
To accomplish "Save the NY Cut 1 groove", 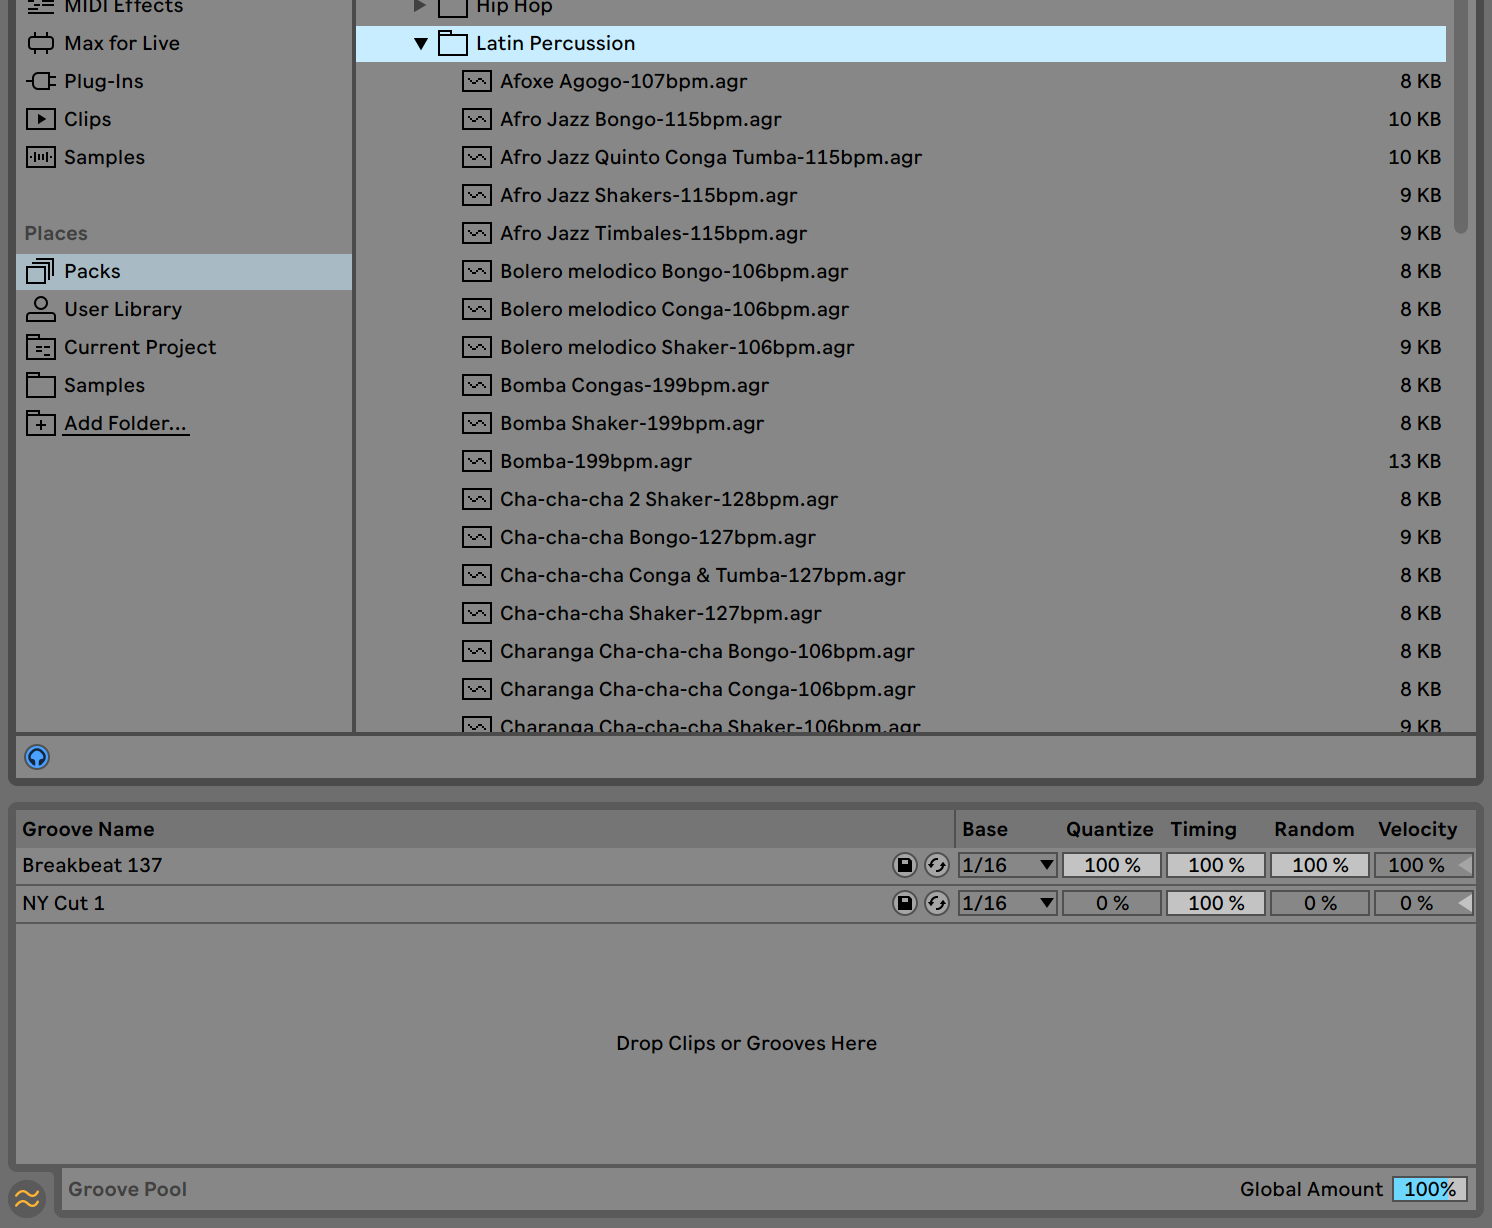I will [x=904, y=903].
